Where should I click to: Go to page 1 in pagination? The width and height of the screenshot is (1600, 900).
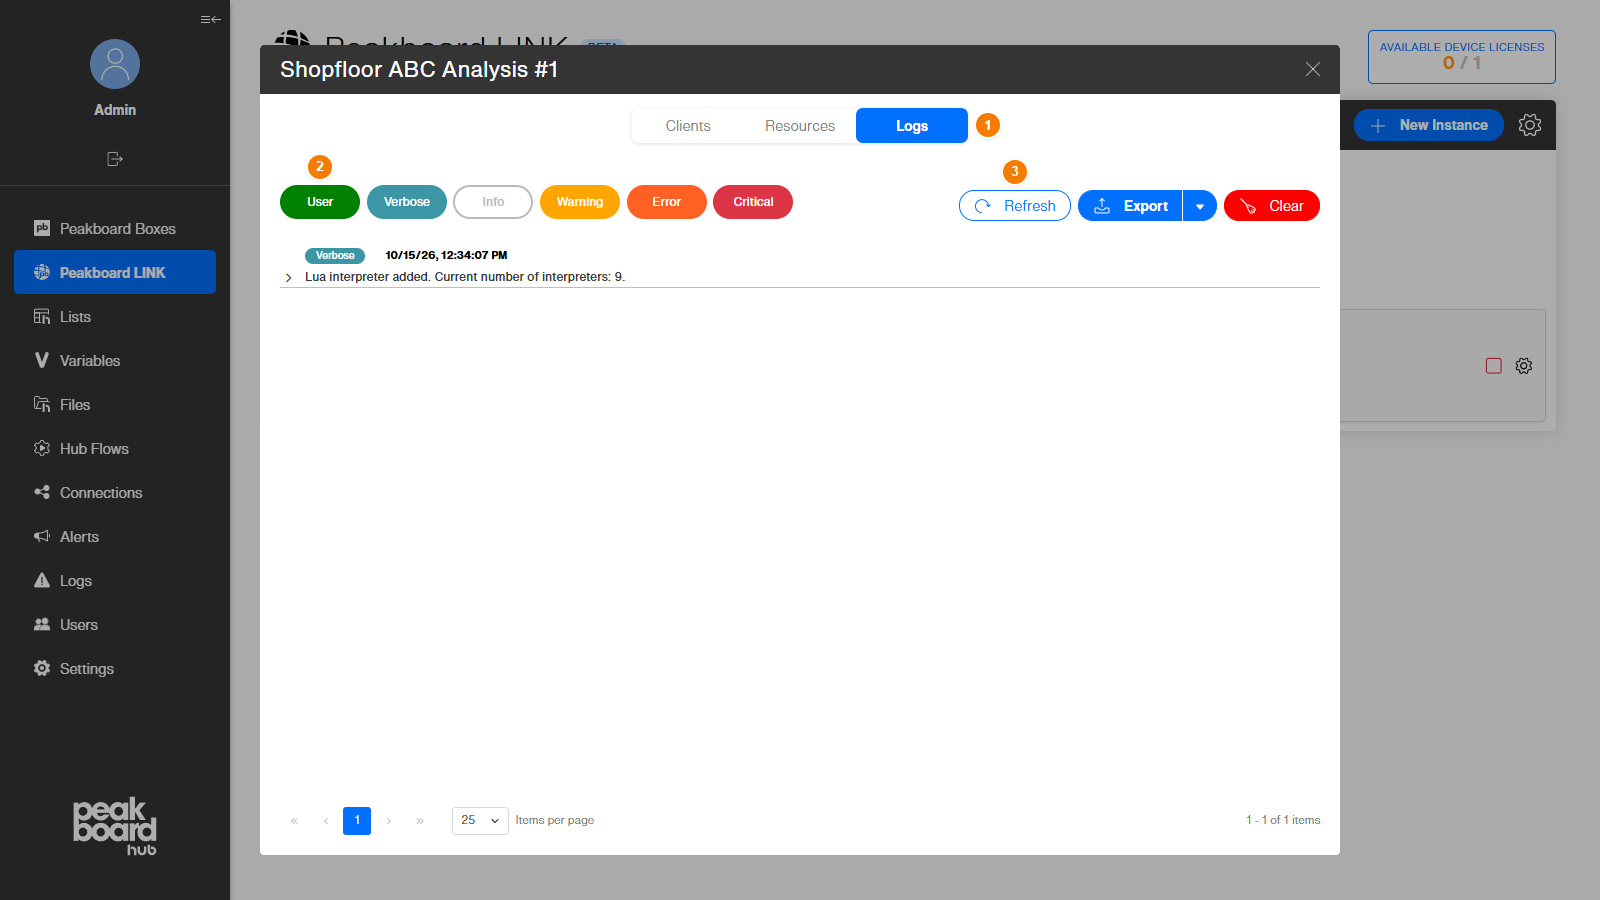pyautogui.click(x=357, y=821)
